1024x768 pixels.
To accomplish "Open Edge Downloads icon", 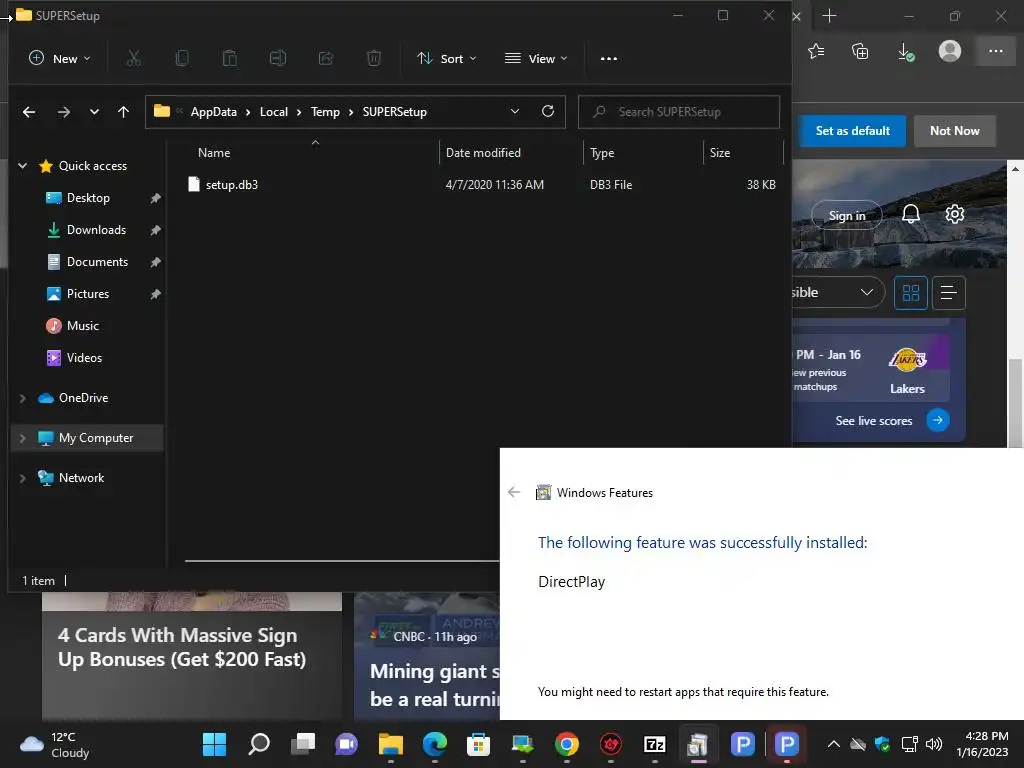I will click(x=905, y=51).
